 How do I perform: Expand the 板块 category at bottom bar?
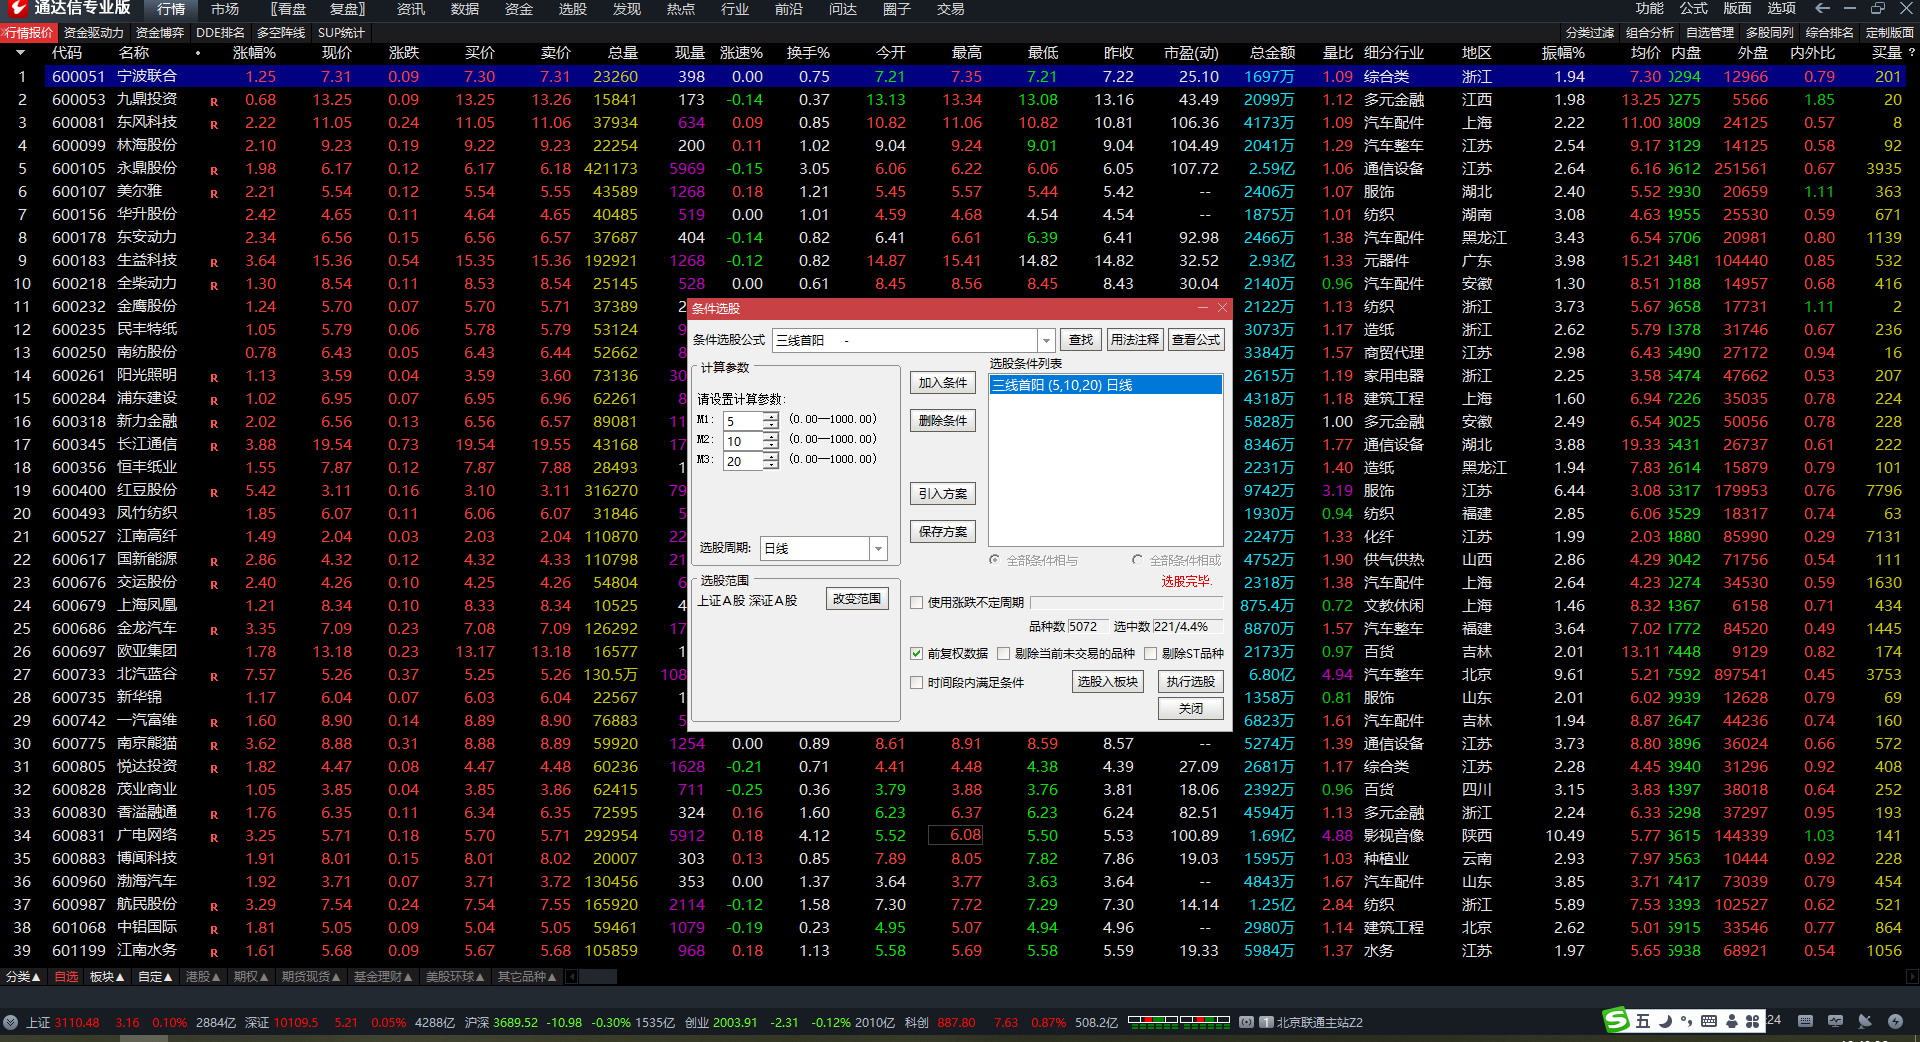point(106,977)
